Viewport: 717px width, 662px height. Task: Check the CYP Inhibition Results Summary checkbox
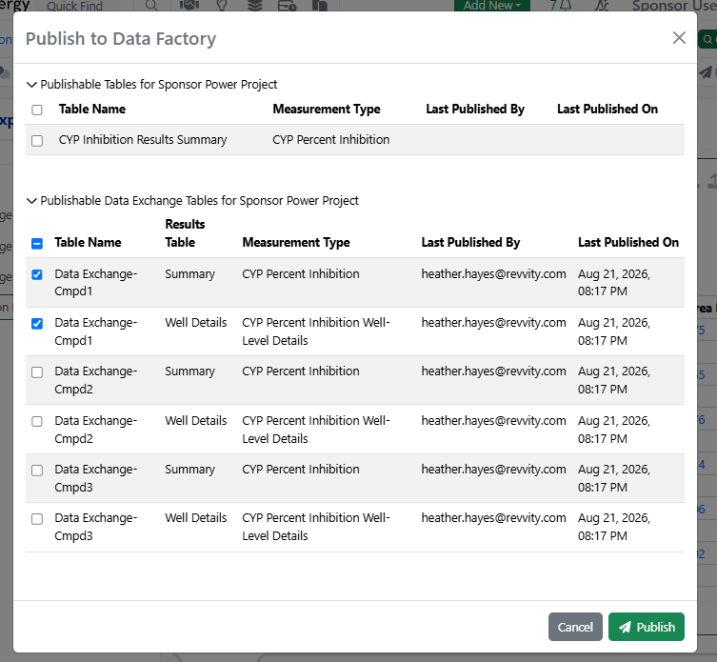37,140
